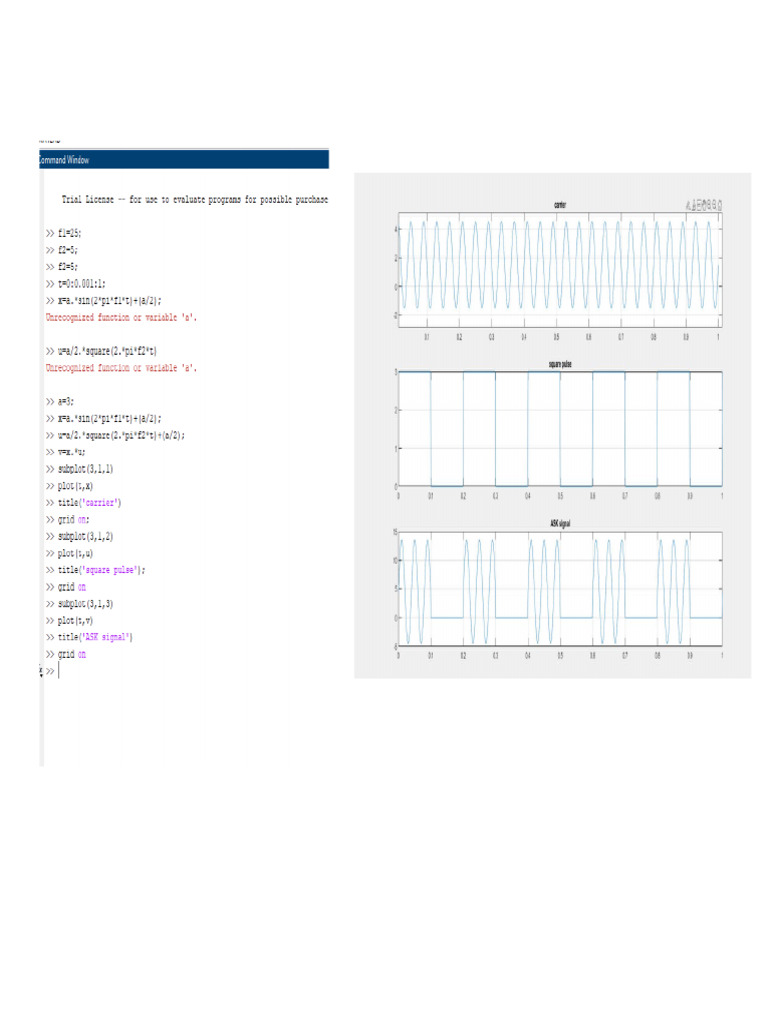Click the command 'subplot(3,1,3)'
768x1024 pixels.
tap(86, 603)
